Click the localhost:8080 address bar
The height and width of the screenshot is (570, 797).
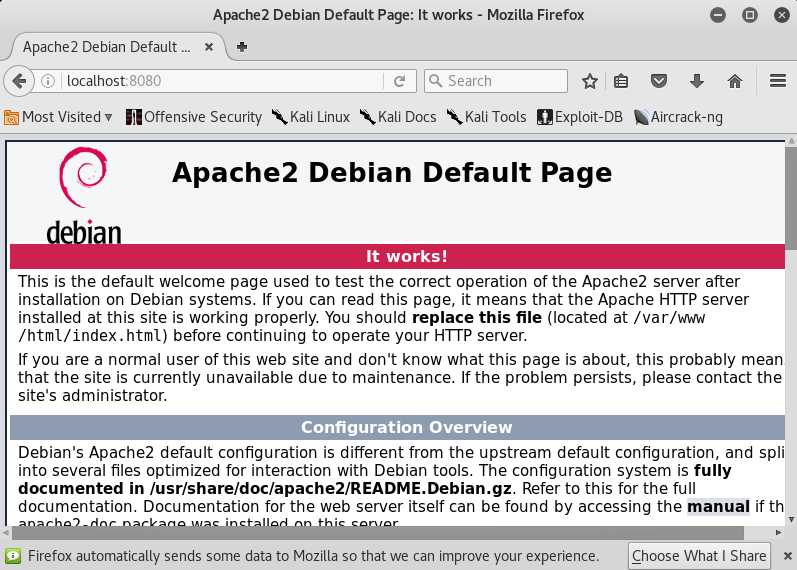tap(221, 81)
